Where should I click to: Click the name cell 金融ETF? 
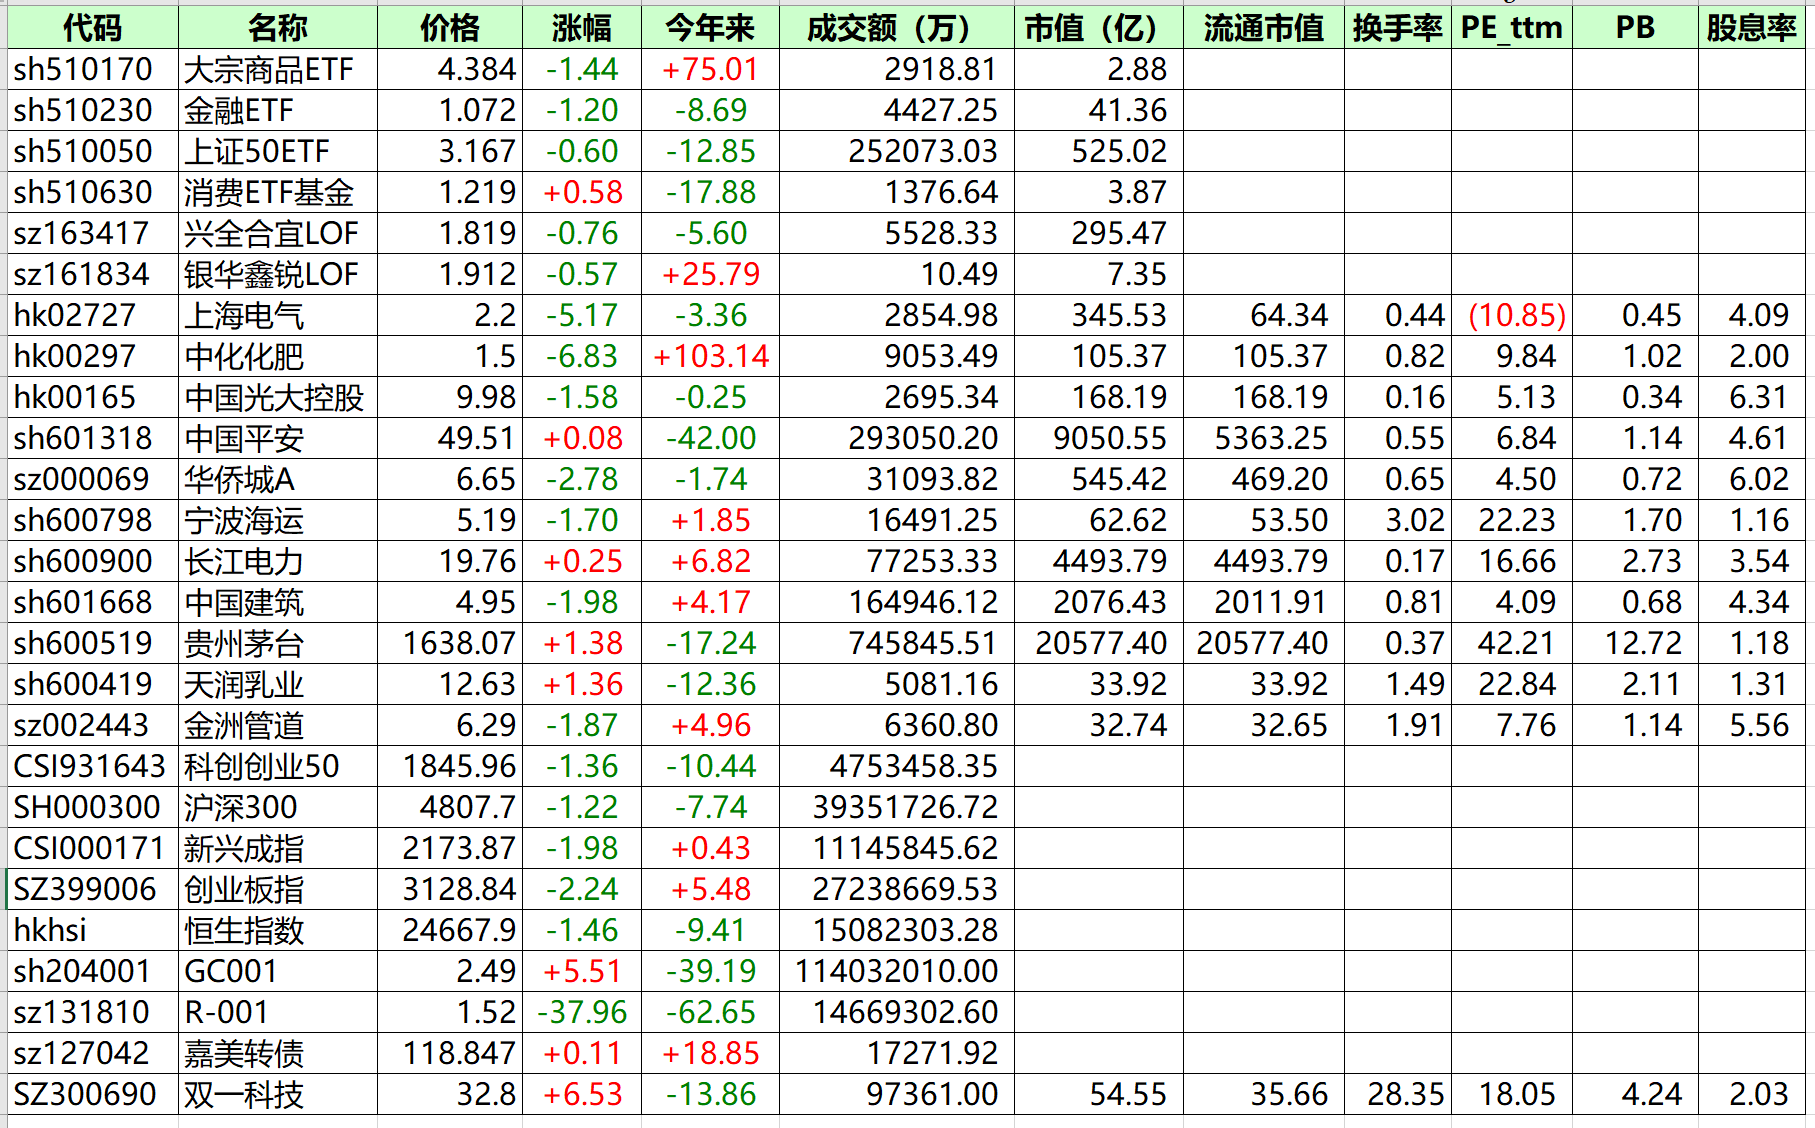(278, 110)
